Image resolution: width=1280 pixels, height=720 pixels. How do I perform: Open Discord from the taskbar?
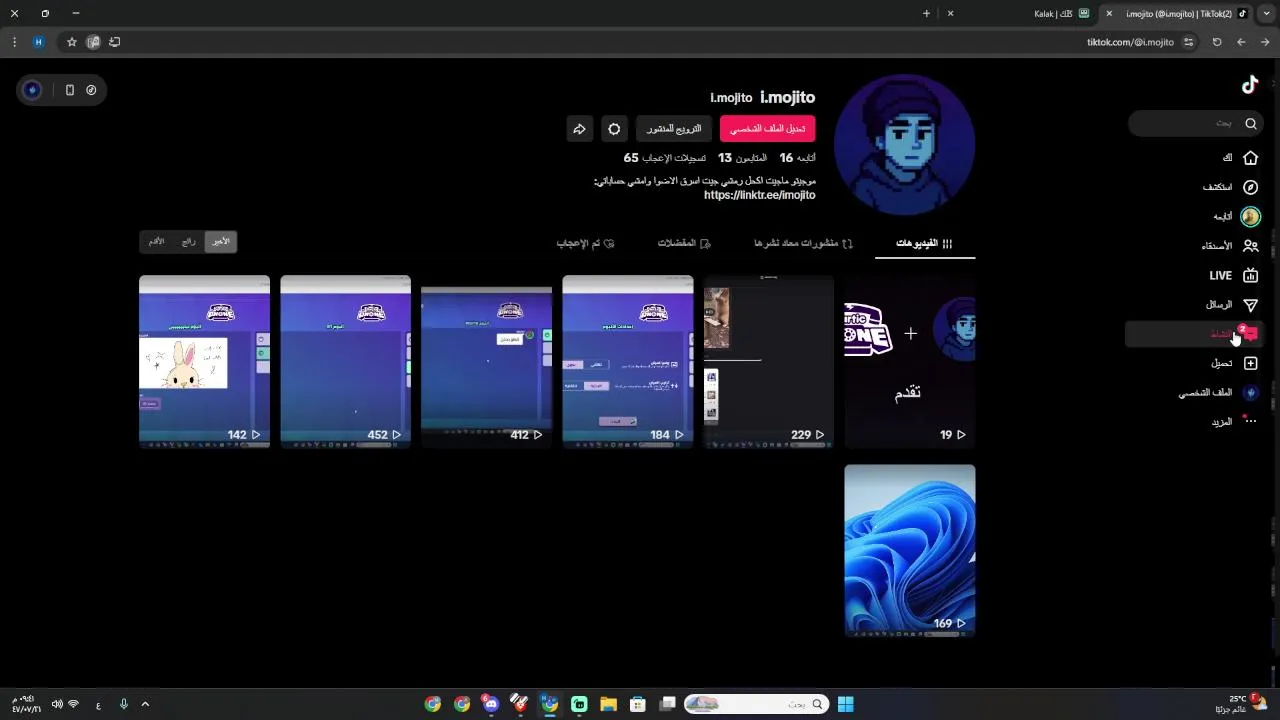pyautogui.click(x=491, y=704)
